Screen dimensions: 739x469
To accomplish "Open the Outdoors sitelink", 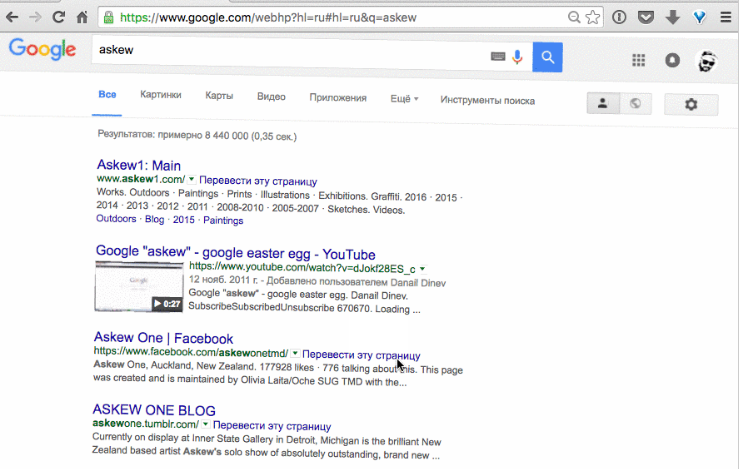I will (116, 219).
